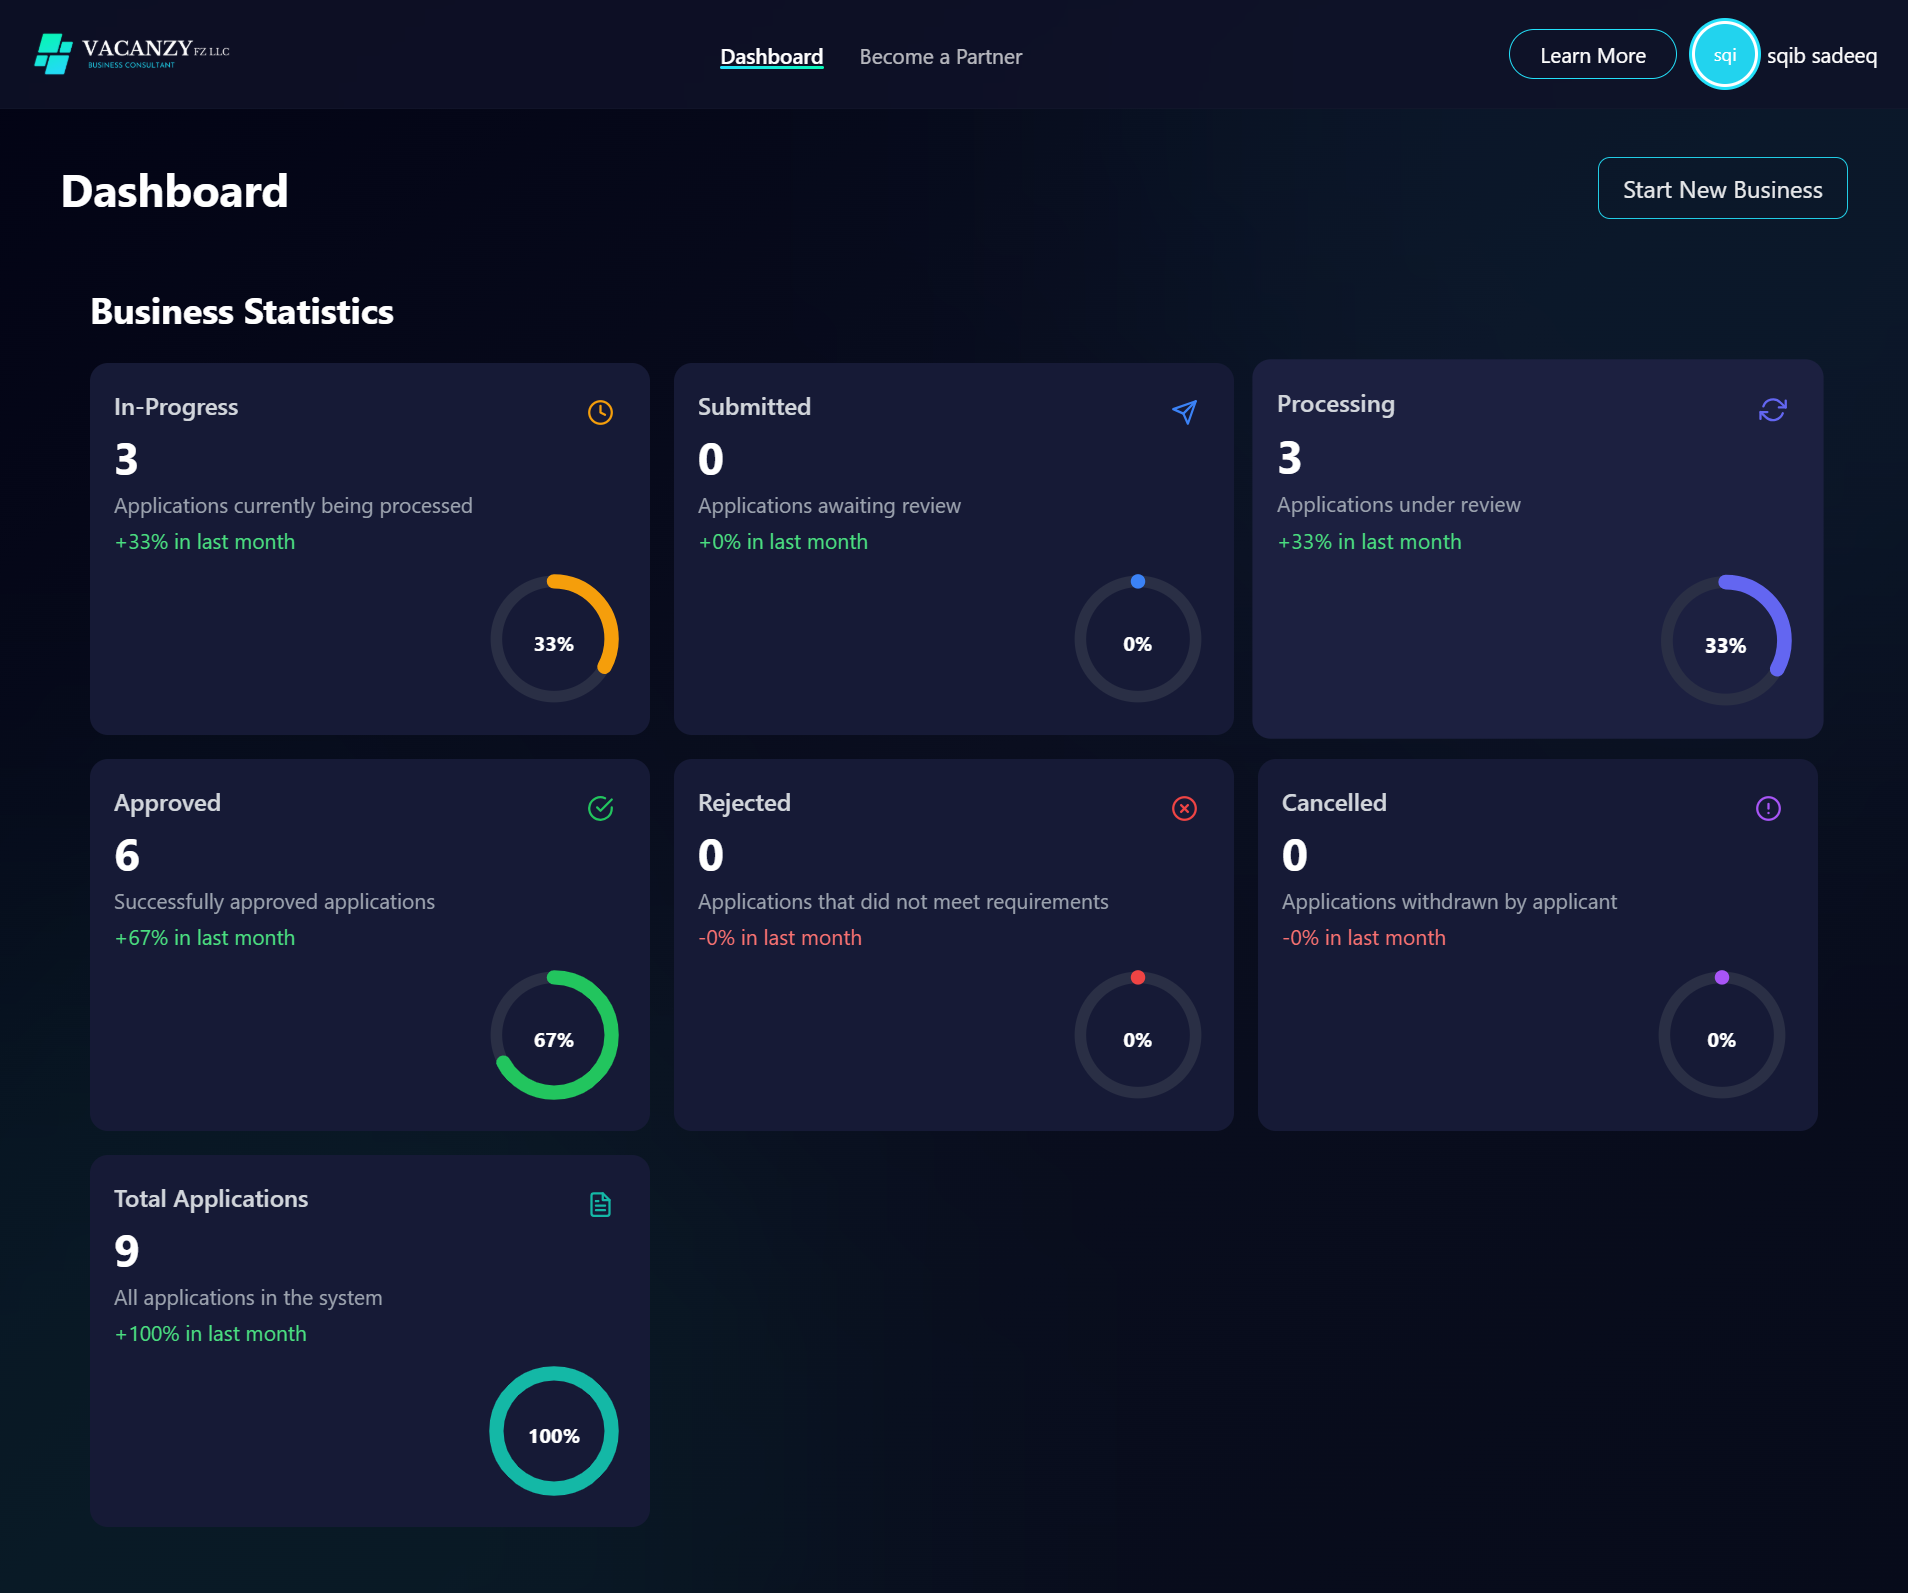
Task: Select the Rejected card title
Action: (x=744, y=803)
